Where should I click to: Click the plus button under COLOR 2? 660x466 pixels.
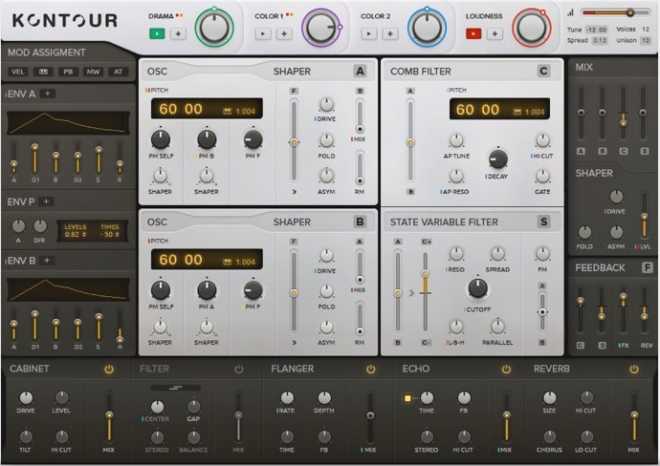(390, 33)
